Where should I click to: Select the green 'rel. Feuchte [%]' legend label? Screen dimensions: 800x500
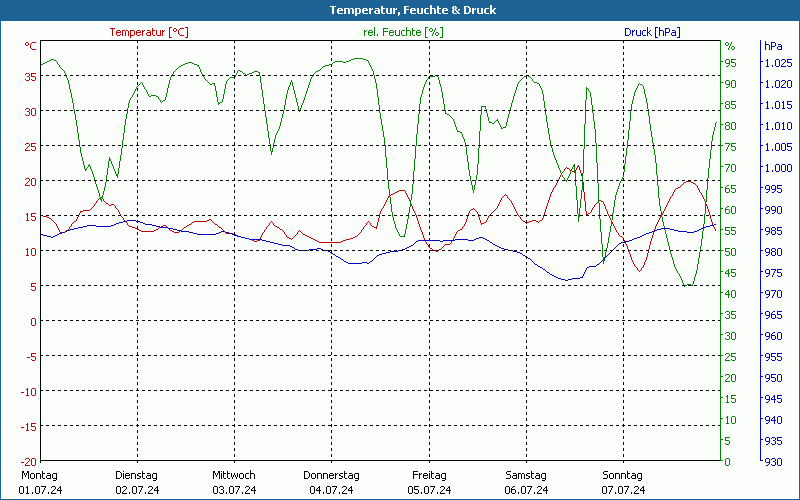[x=403, y=32]
